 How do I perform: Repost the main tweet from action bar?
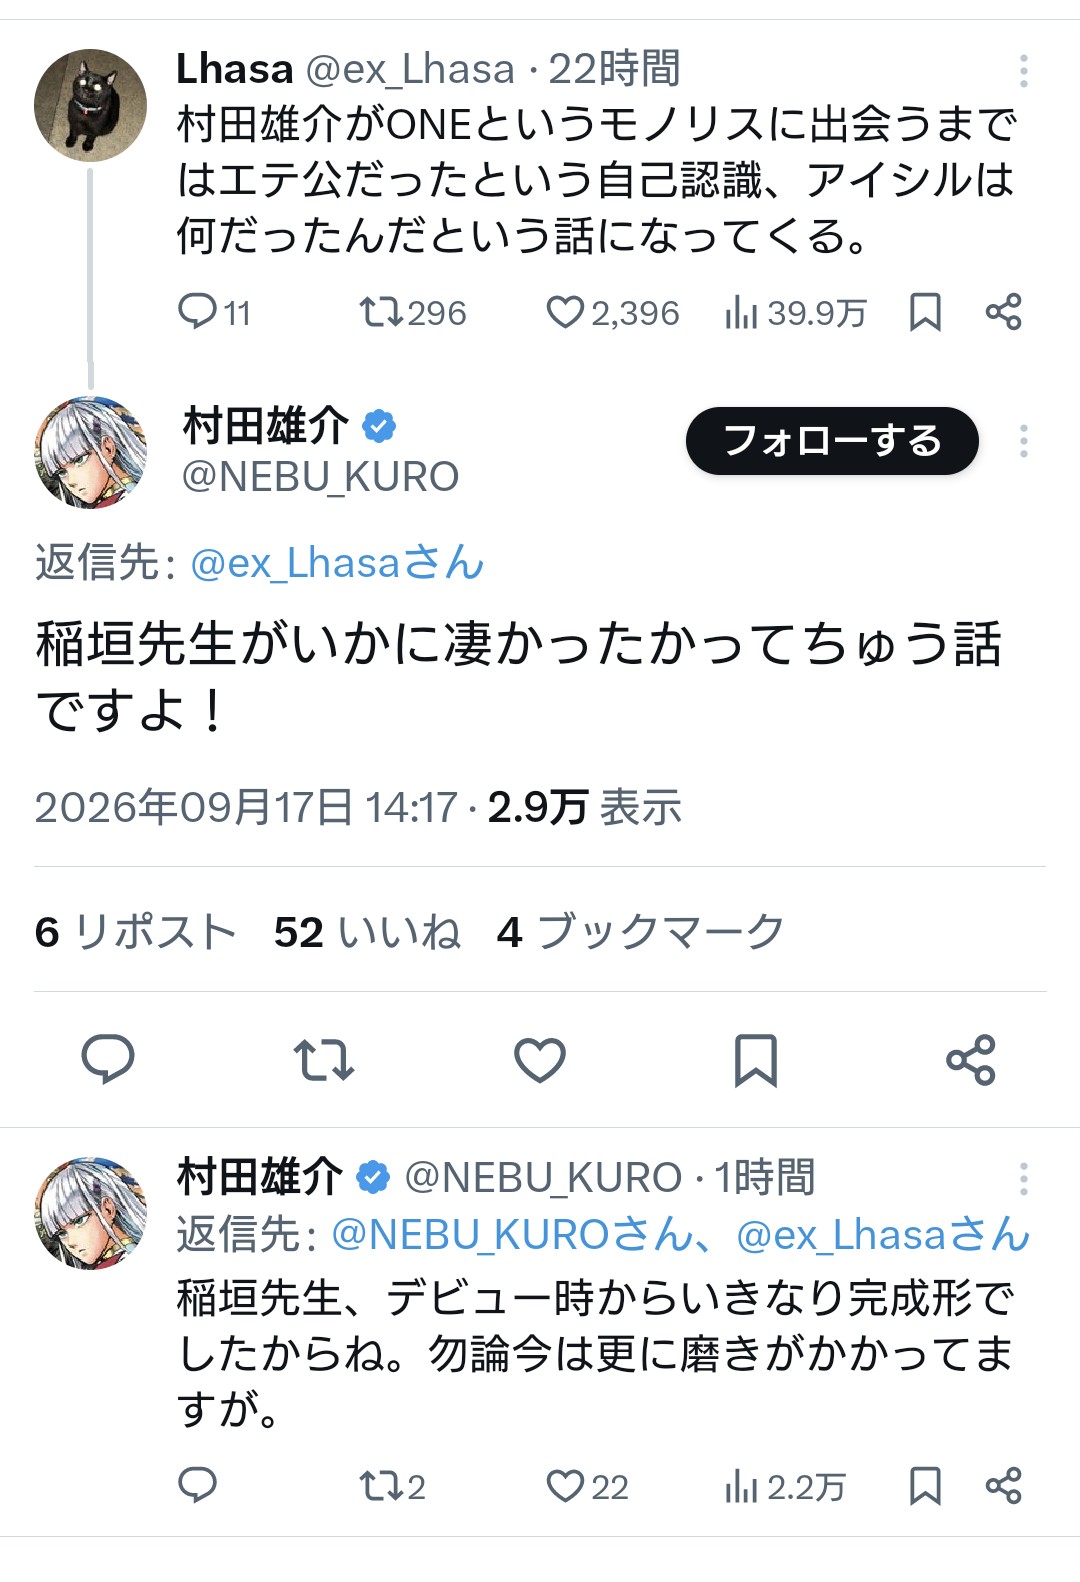323,1060
